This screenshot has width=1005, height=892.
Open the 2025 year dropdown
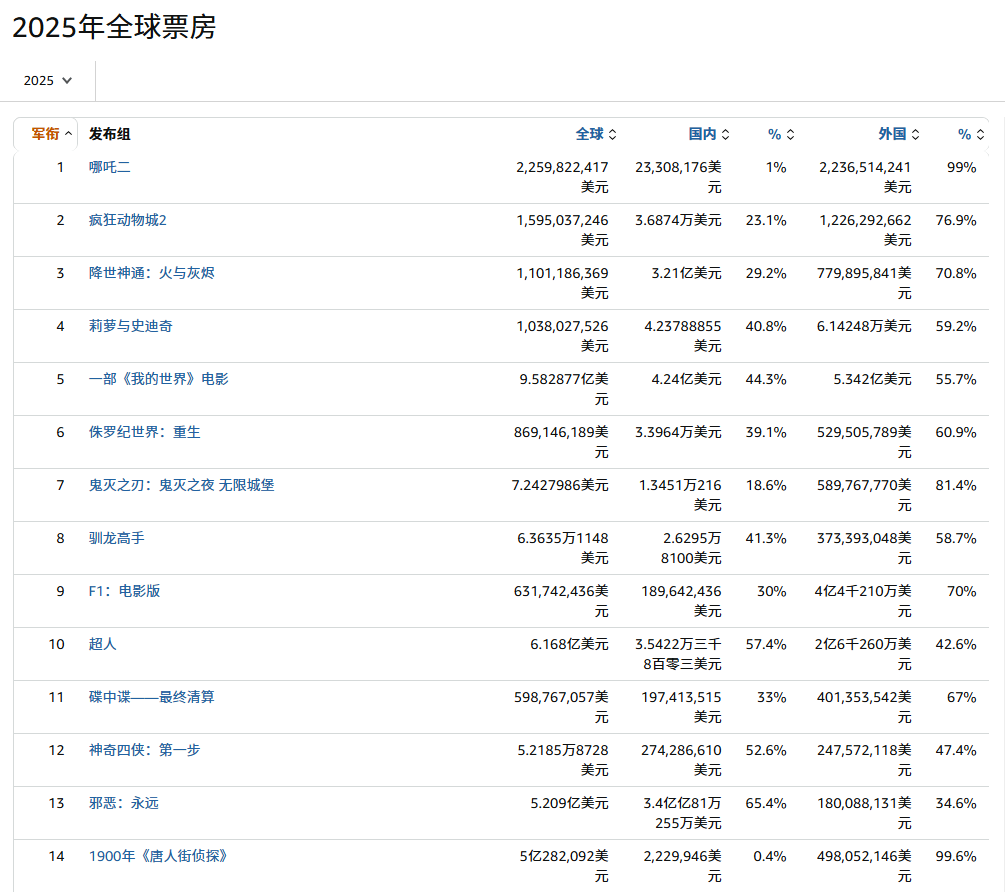coord(48,80)
